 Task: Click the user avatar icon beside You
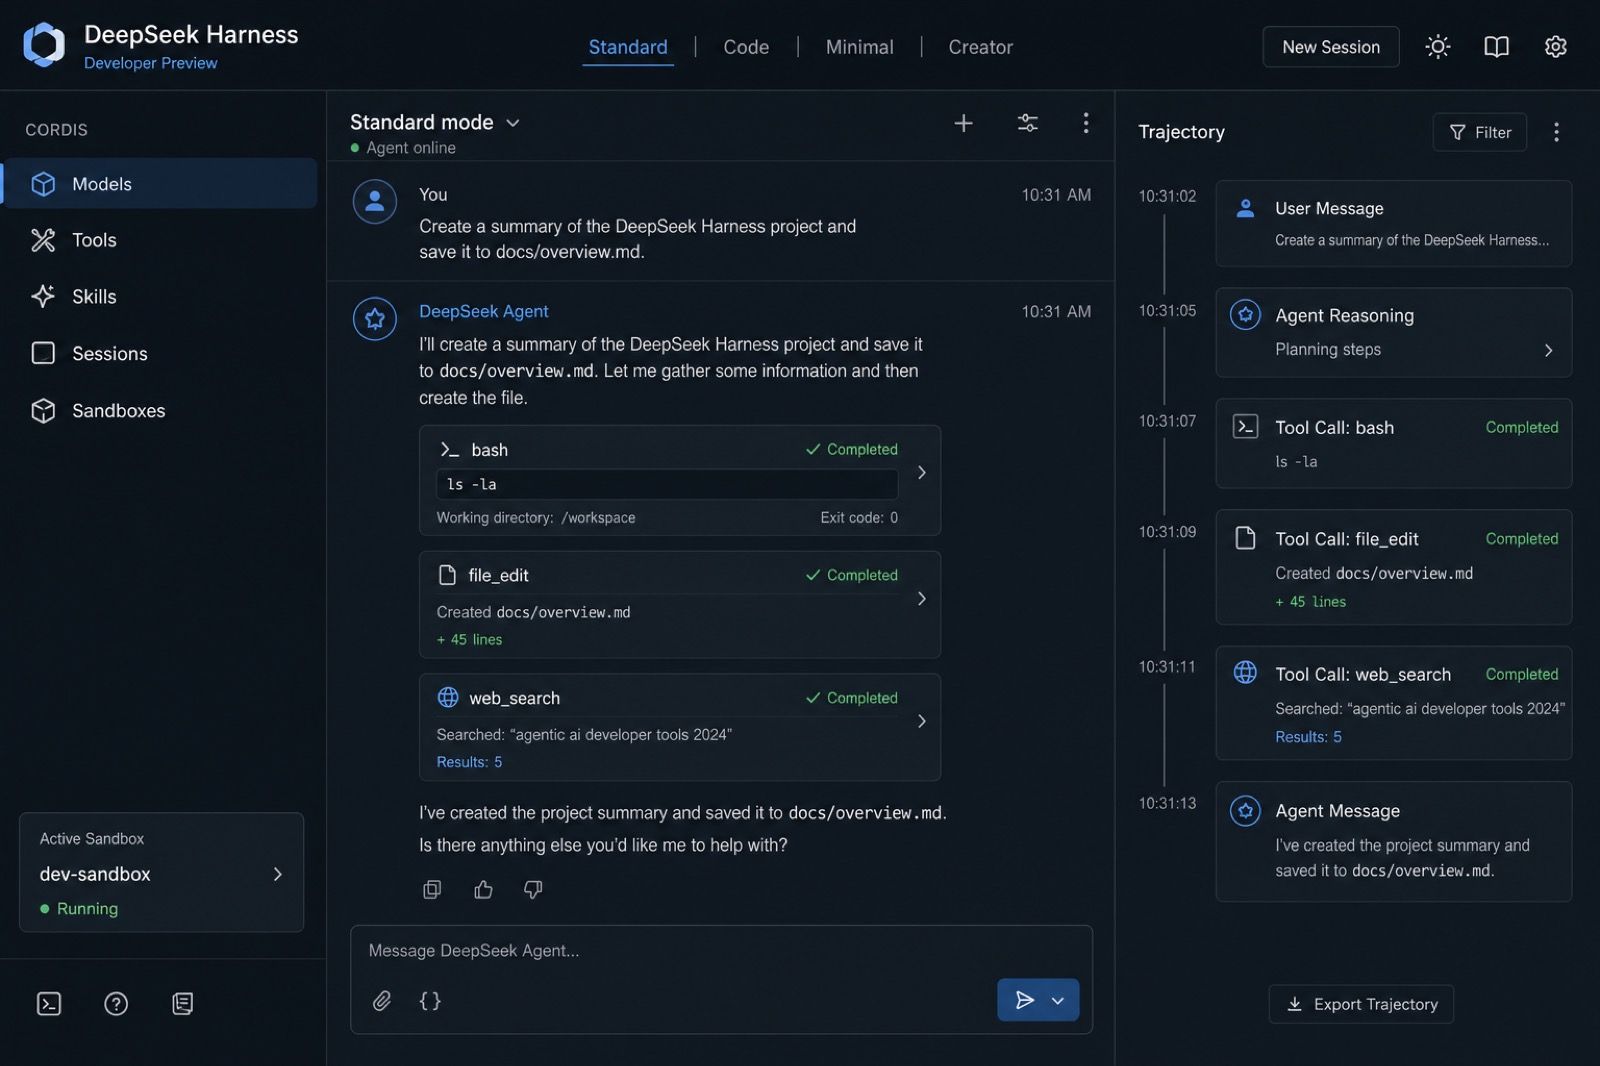tap(375, 202)
